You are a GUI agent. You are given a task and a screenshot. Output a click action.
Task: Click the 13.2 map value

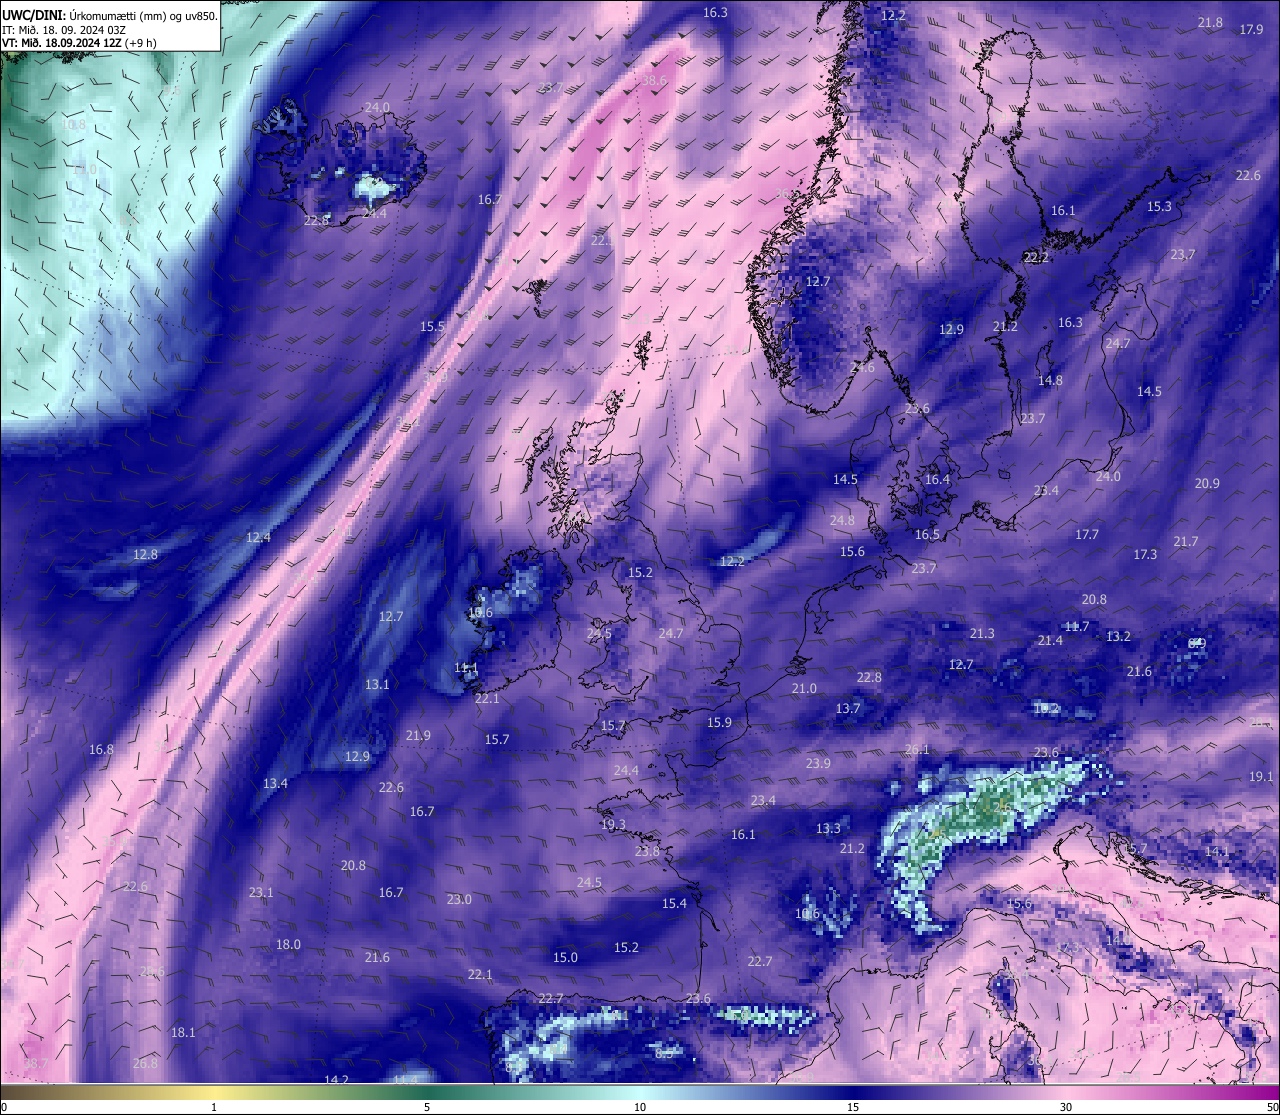pos(1118,636)
